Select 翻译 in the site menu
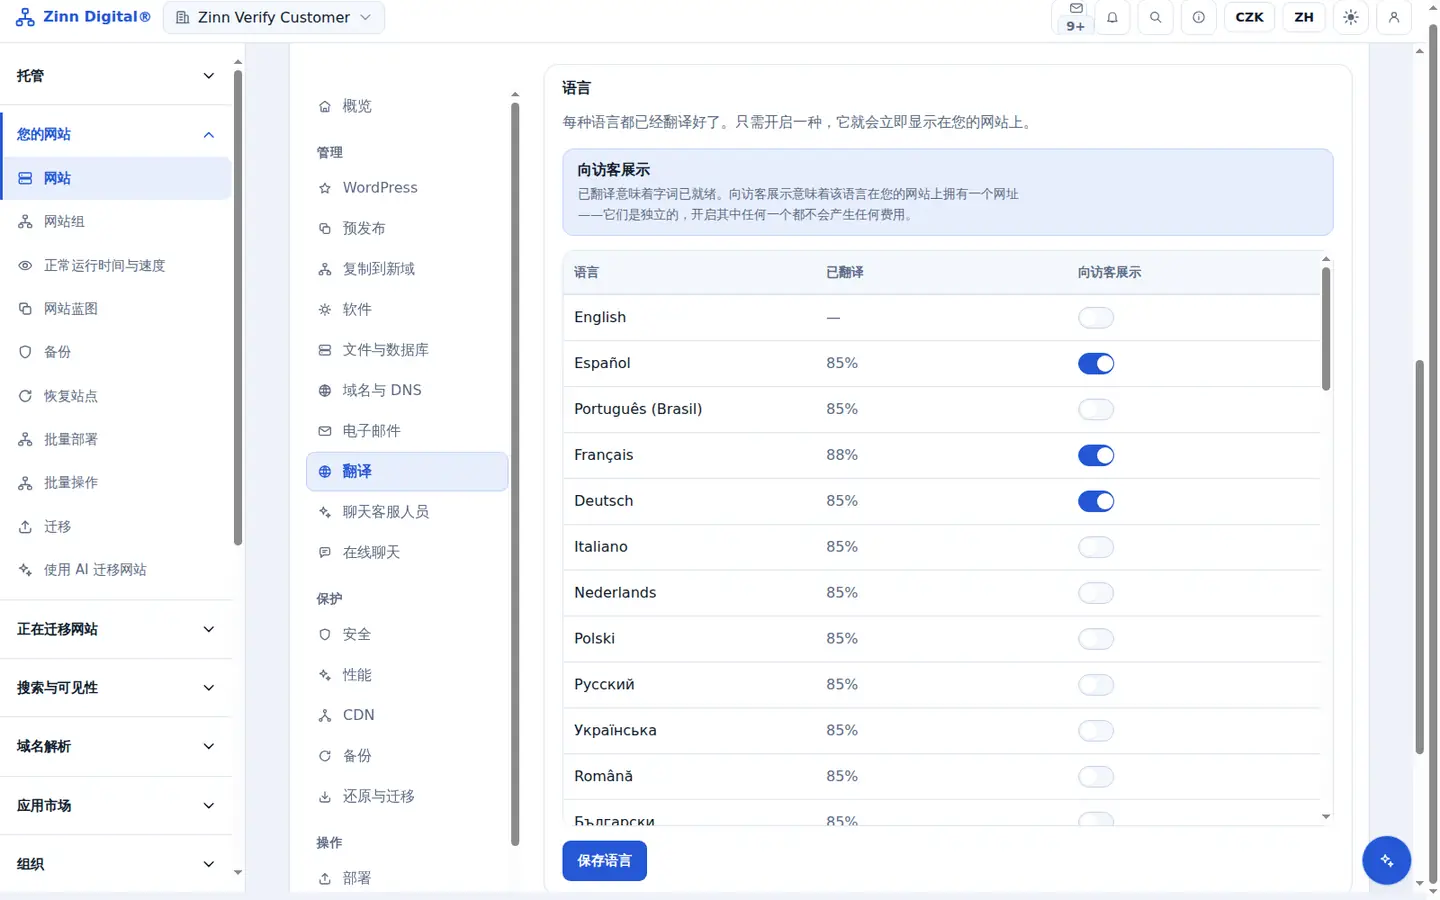 point(407,471)
